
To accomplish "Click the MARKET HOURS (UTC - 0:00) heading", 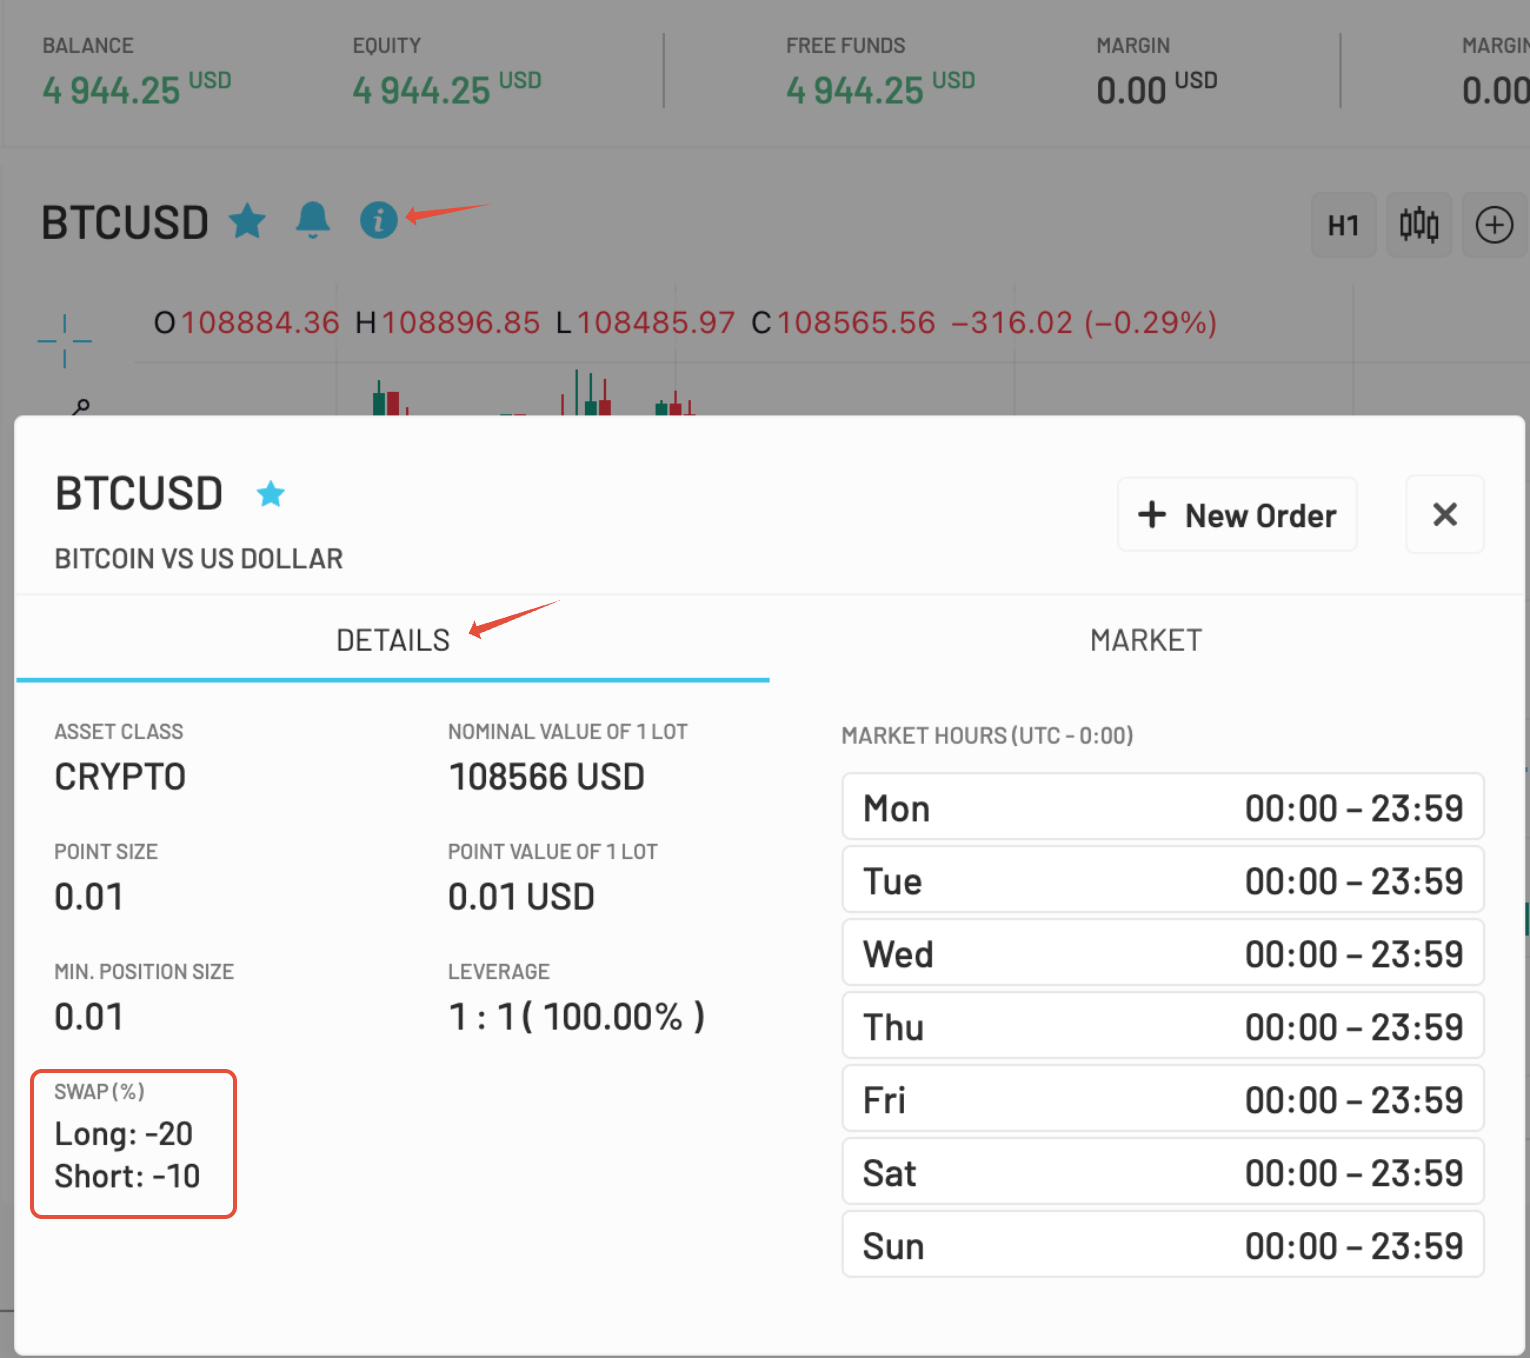I will (x=987, y=736).
